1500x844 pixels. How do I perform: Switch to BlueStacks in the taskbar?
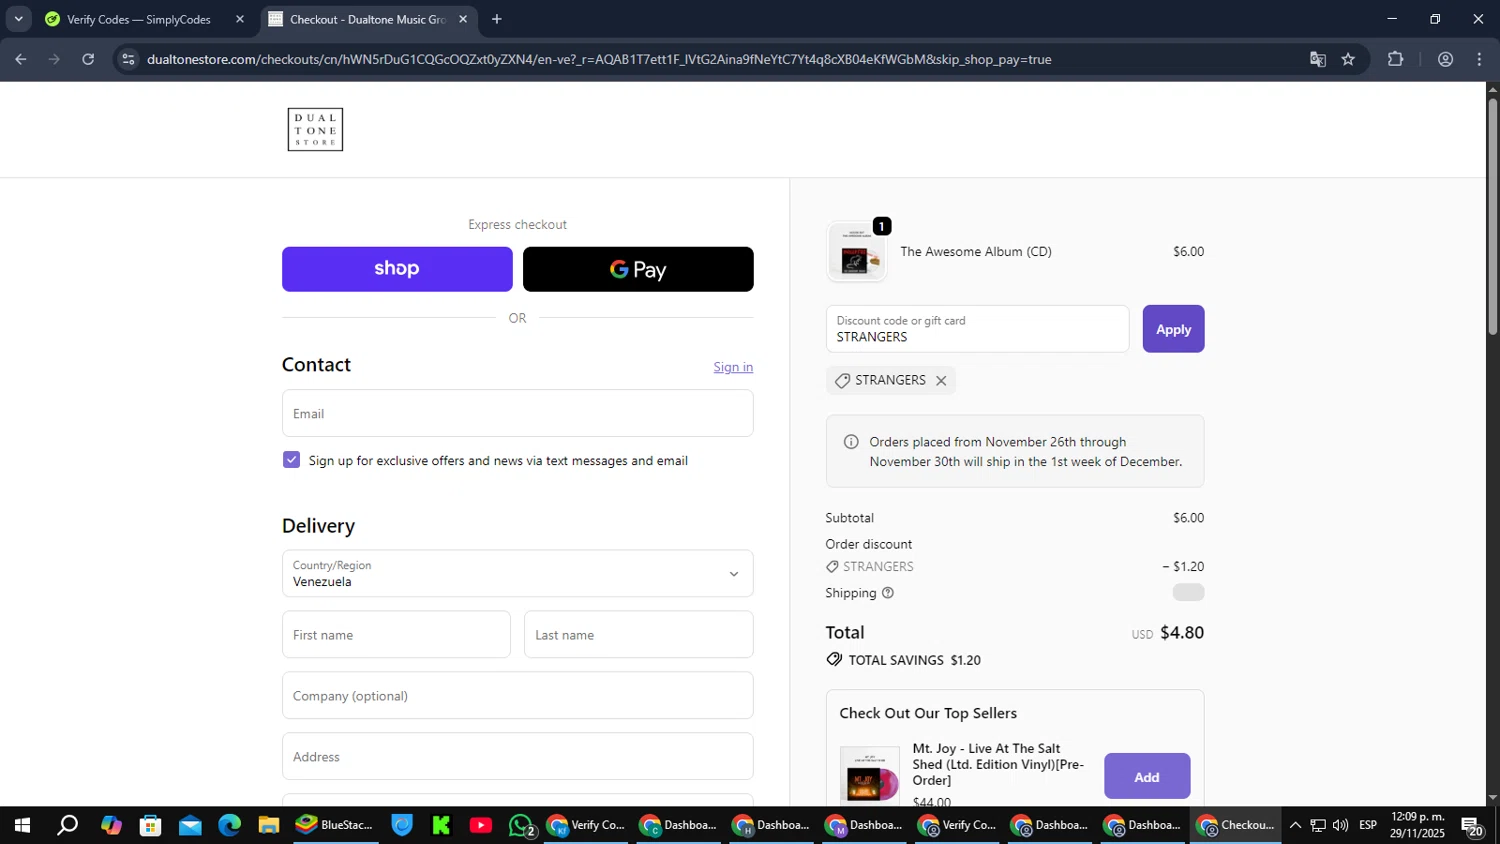(334, 825)
